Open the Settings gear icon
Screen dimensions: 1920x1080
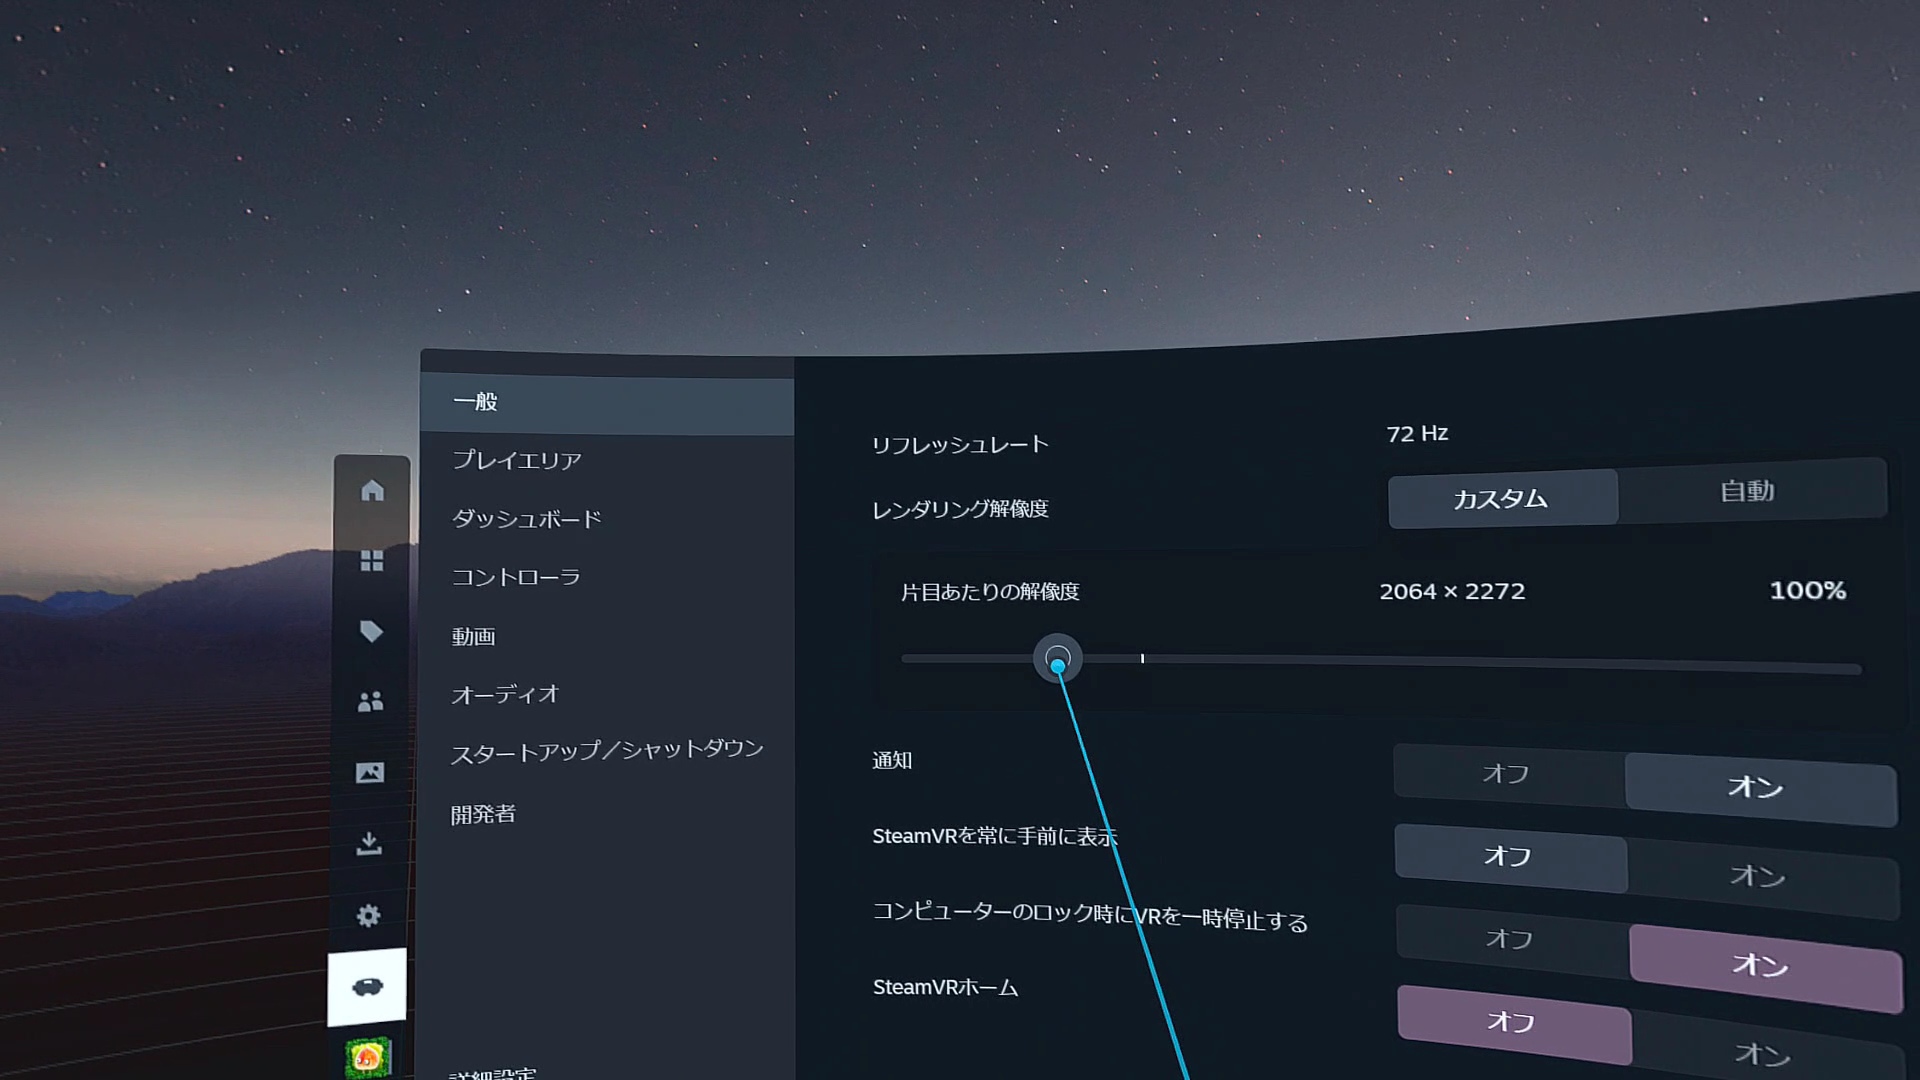pos(369,915)
